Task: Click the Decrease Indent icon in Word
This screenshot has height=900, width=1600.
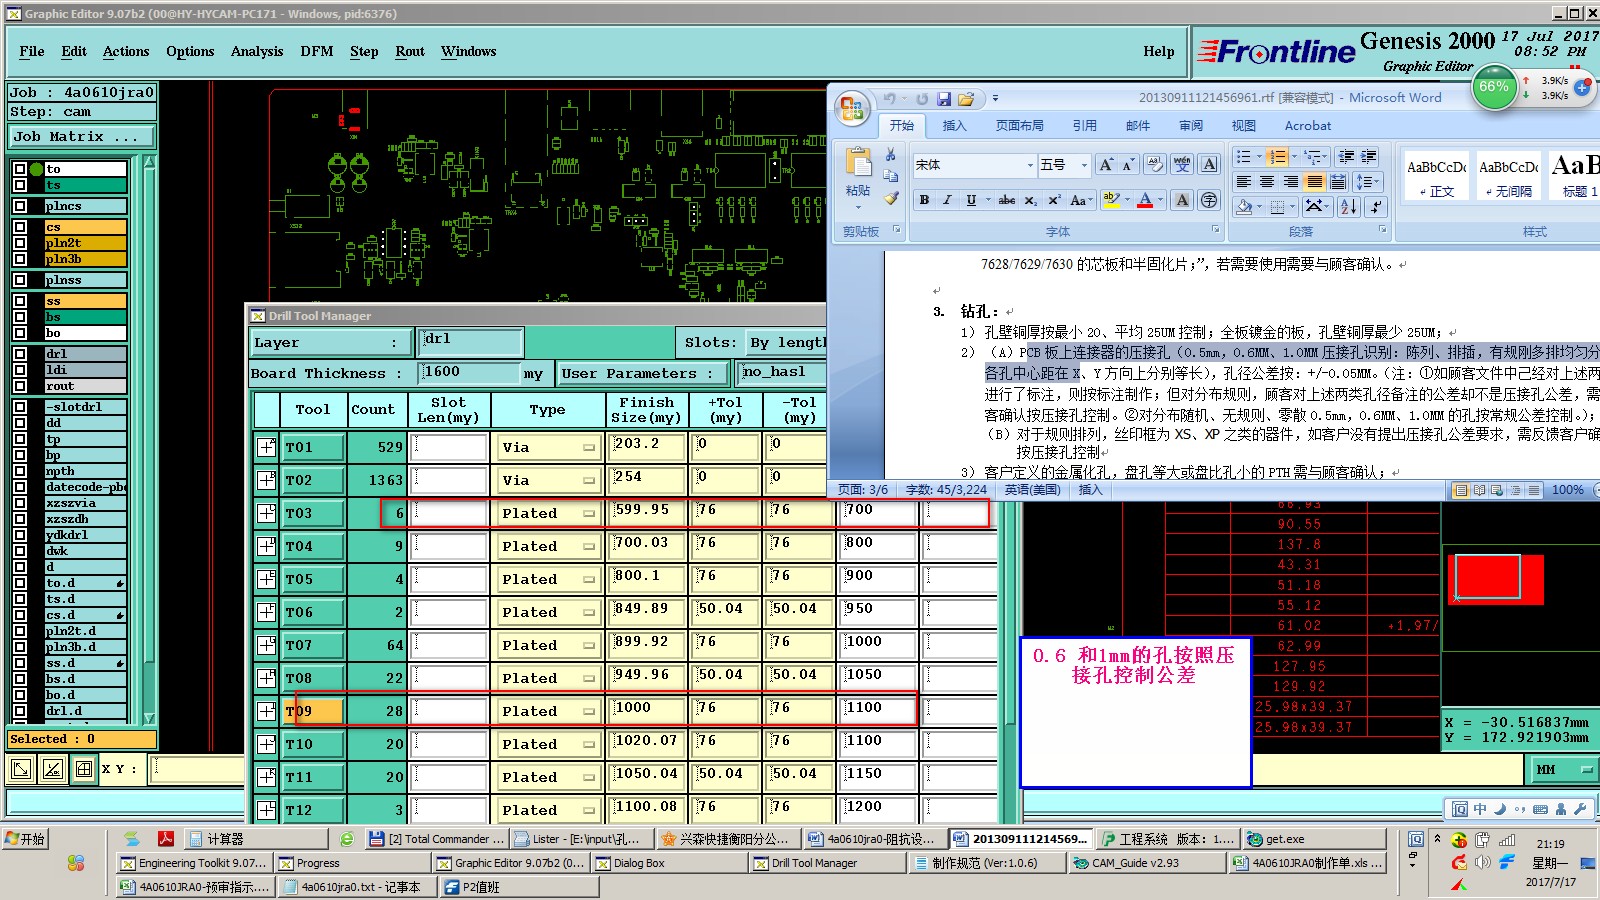Action: [1346, 157]
